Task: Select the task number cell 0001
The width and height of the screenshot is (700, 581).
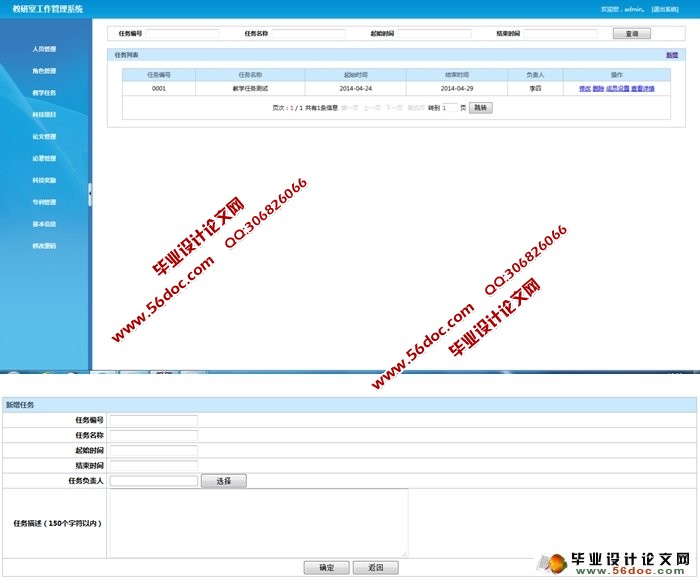Action: pos(159,88)
